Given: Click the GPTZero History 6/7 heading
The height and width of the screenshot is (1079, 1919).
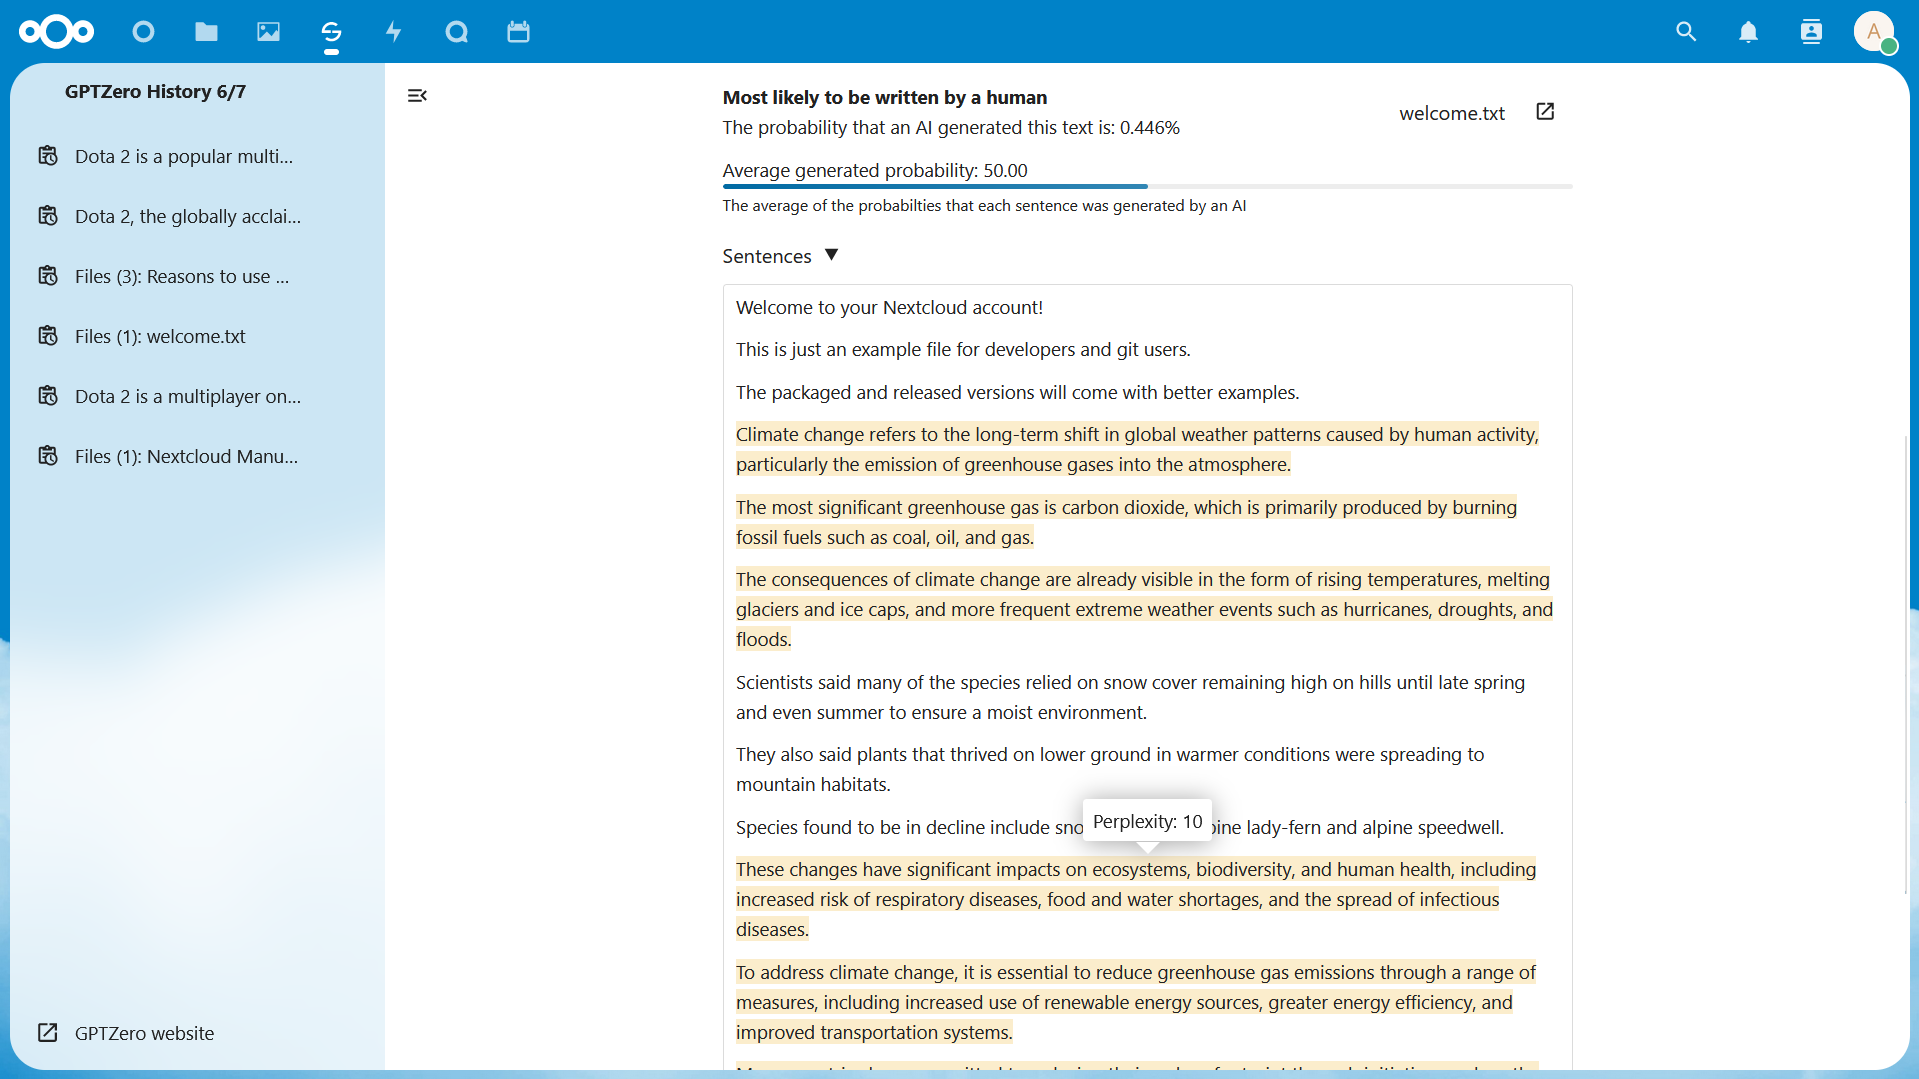Looking at the screenshot, I should 155,91.
